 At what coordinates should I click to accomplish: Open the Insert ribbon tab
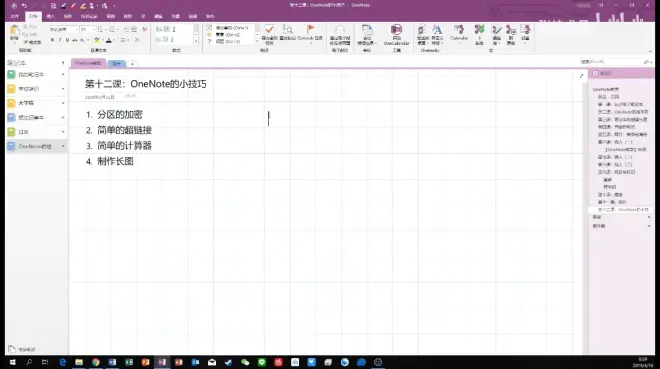(x=51, y=16)
